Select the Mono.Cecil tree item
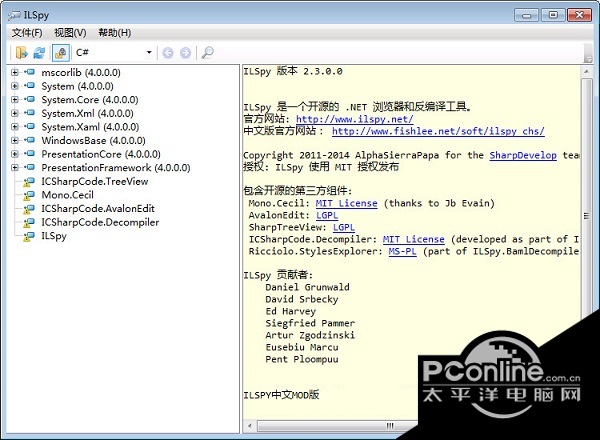 (x=67, y=195)
